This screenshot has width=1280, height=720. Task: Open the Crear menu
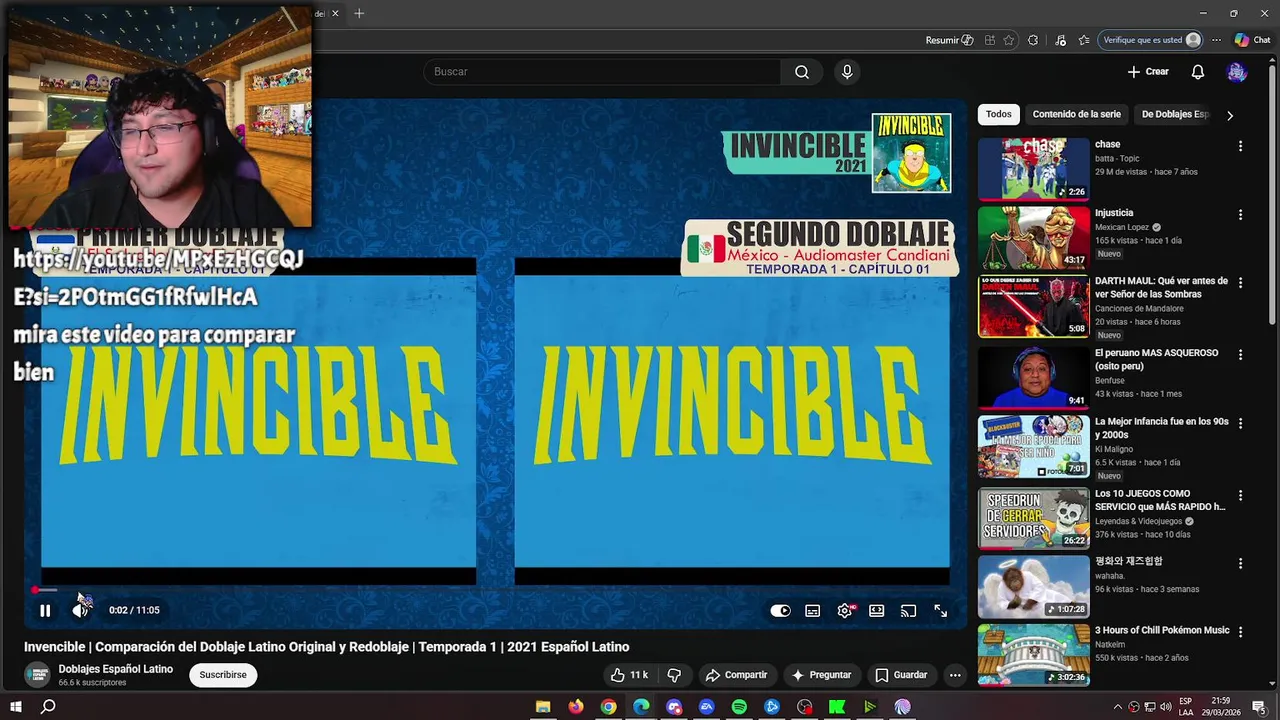click(x=1148, y=72)
